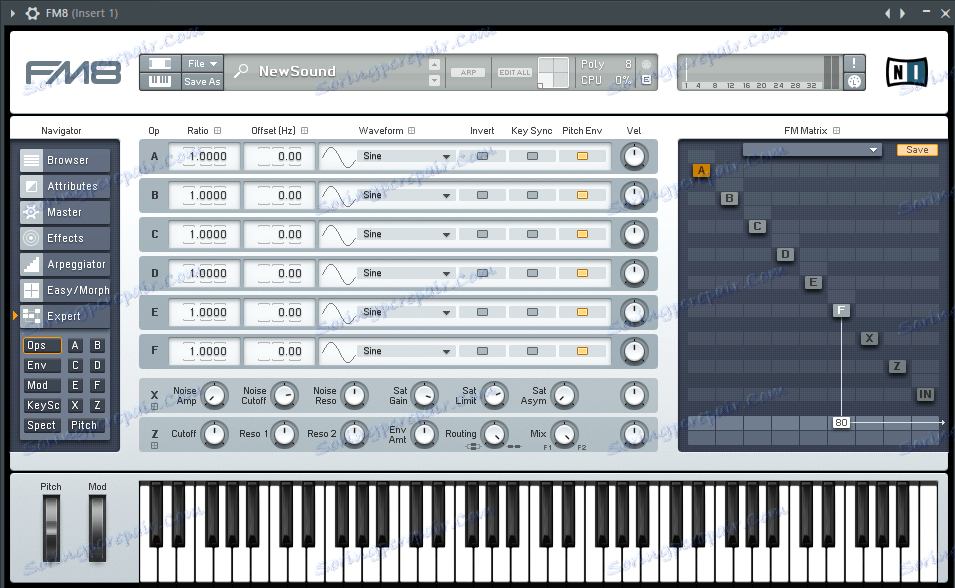This screenshot has height=588, width=955.
Task: Toggle Invert for operator A
Action: (482, 156)
